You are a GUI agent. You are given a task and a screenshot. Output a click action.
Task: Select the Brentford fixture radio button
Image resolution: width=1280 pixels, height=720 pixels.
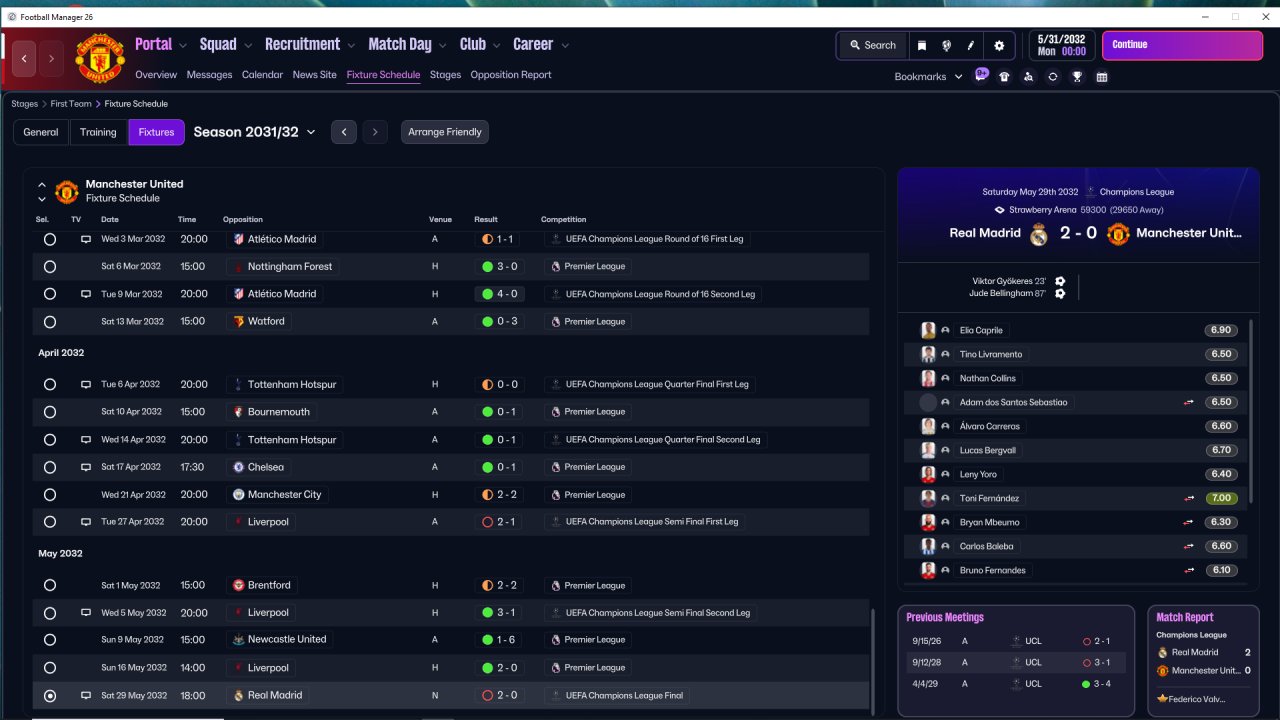point(50,585)
